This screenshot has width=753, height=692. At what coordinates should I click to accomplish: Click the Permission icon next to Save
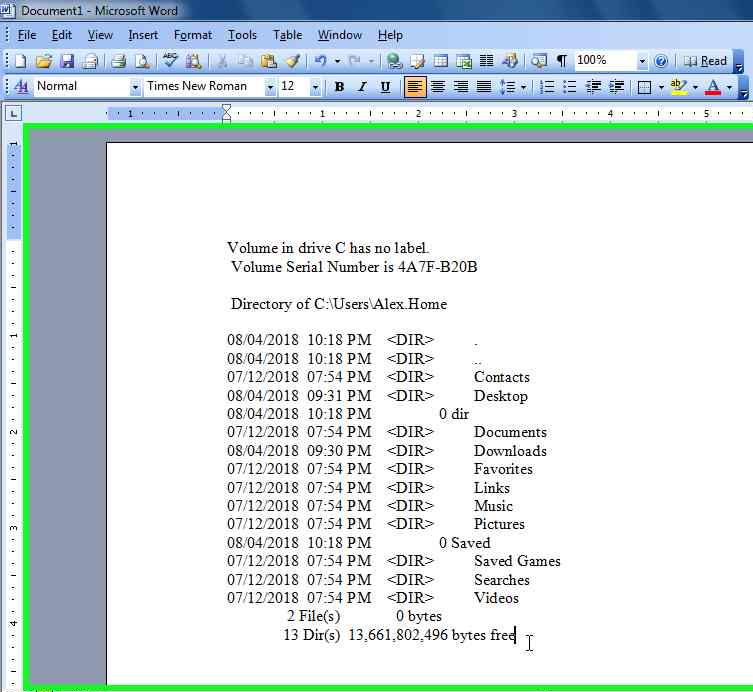pyautogui.click(x=90, y=61)
